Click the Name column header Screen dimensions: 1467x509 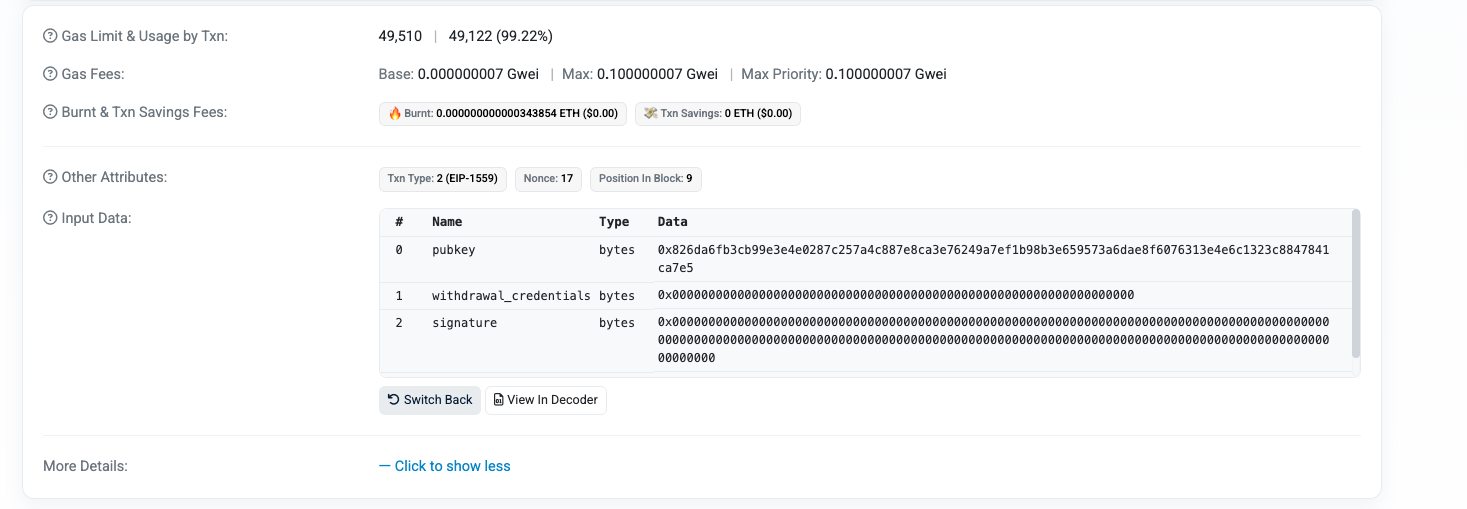coord(447,222)
